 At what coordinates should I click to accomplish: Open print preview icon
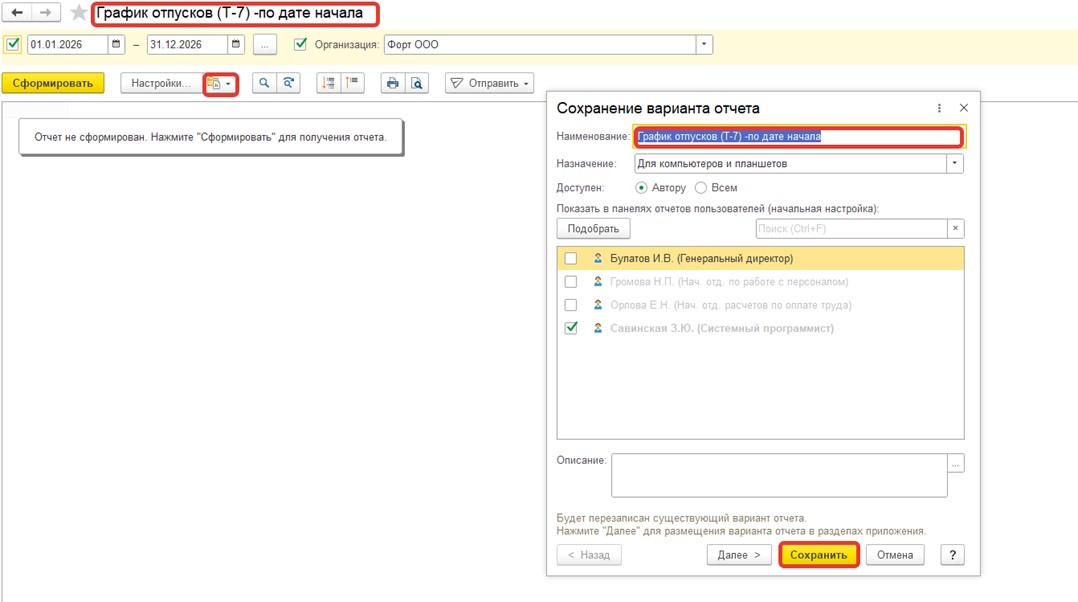(x=417, y=83)
